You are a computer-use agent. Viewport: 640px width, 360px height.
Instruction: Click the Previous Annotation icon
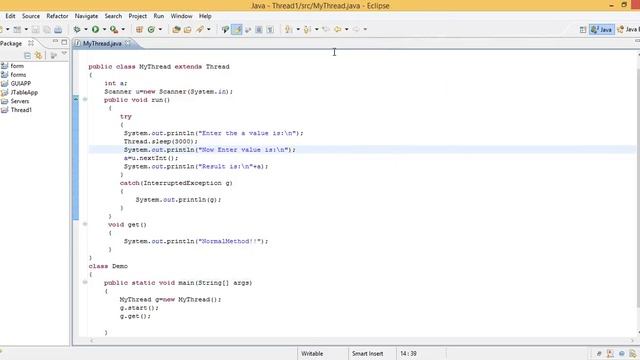[307, 29]
